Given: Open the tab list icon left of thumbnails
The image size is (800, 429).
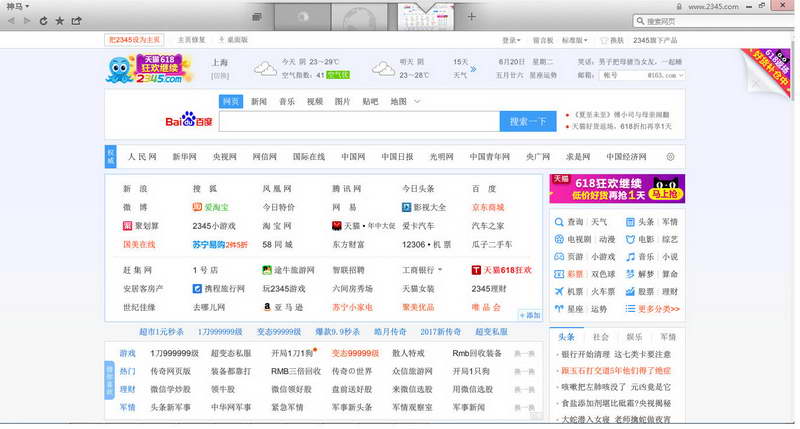Looking at the screenshot, I should [257, 17].
